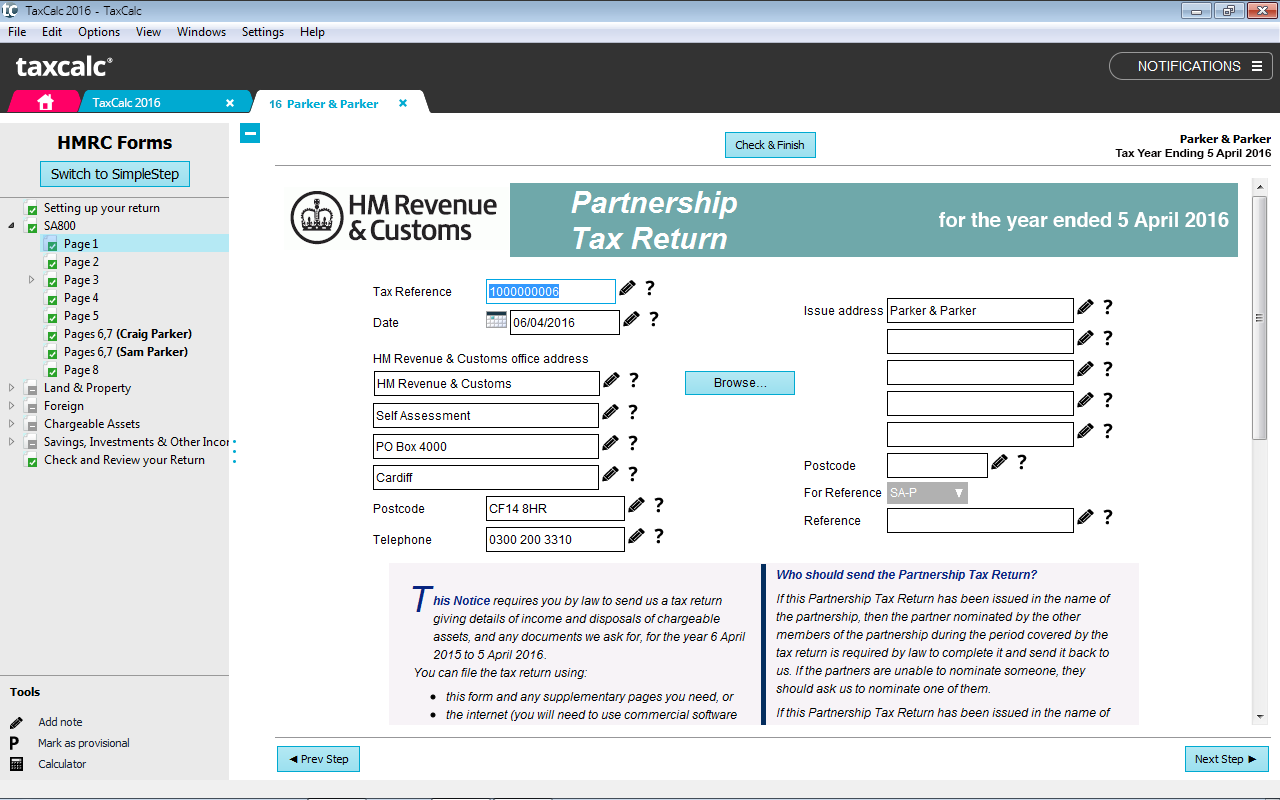Expand the Land & Property tree node
Viewport: 1280px width, 800px height.
(x=12, y=388)
